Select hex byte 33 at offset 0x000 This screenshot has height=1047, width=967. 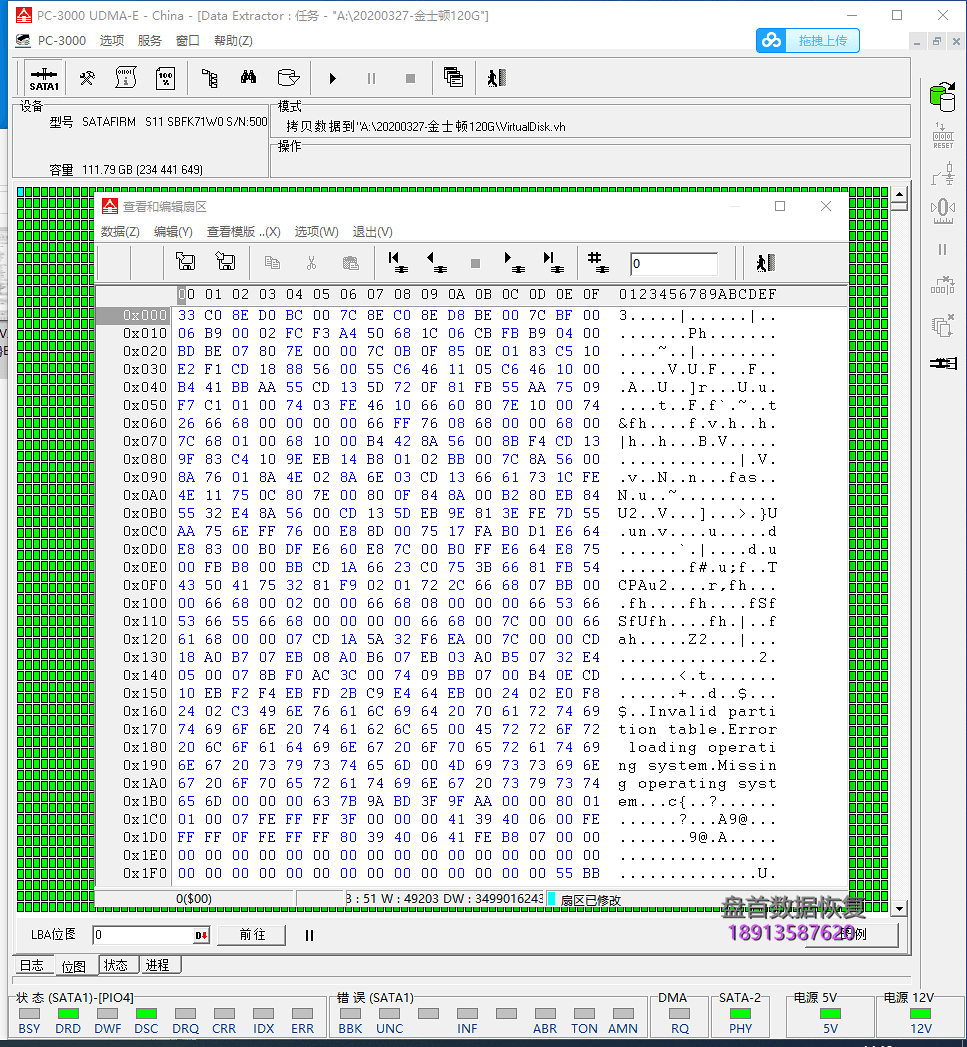(x=186, y=315)
